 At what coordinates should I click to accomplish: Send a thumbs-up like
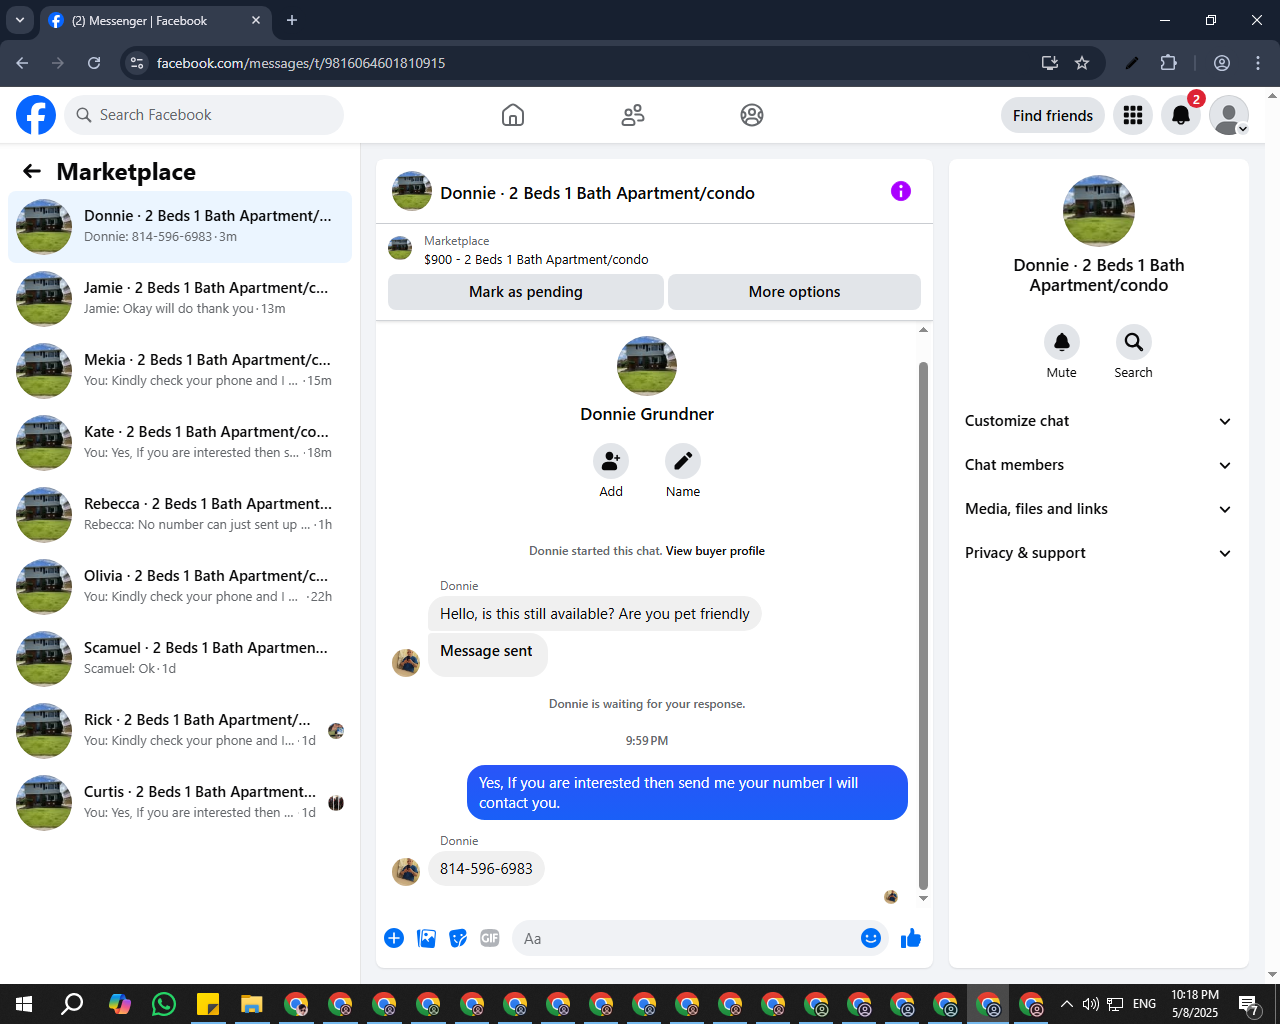coord(911,938)
